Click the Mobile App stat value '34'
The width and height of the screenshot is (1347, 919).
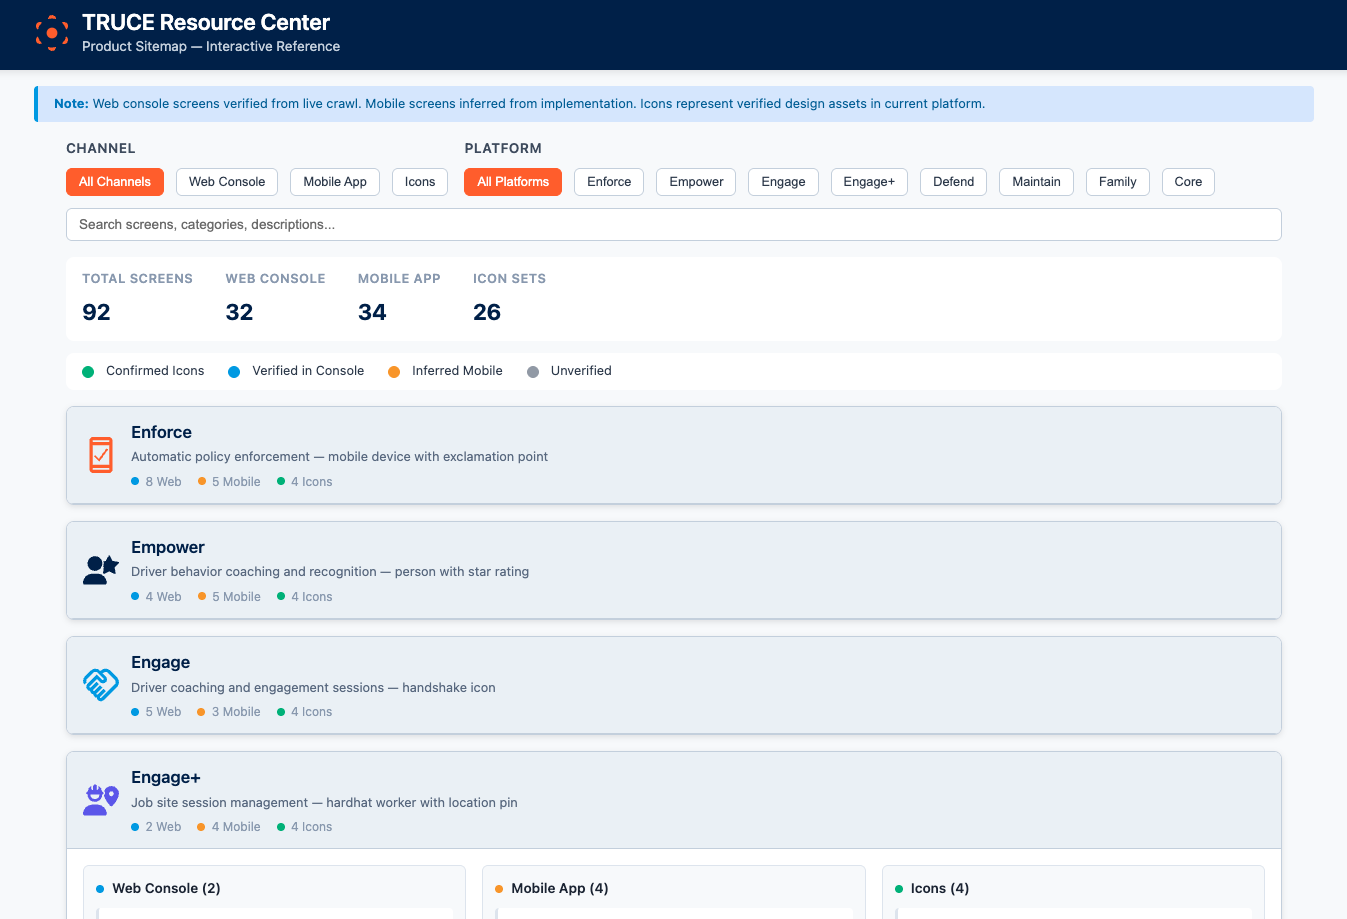point(372,312)
